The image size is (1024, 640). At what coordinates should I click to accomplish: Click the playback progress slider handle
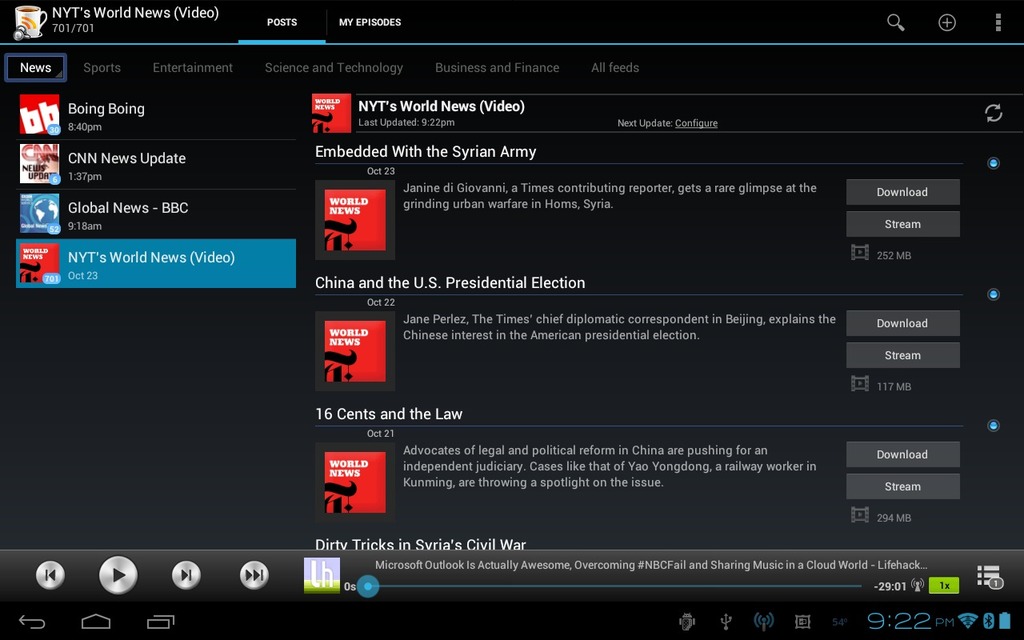pos(368,586)
